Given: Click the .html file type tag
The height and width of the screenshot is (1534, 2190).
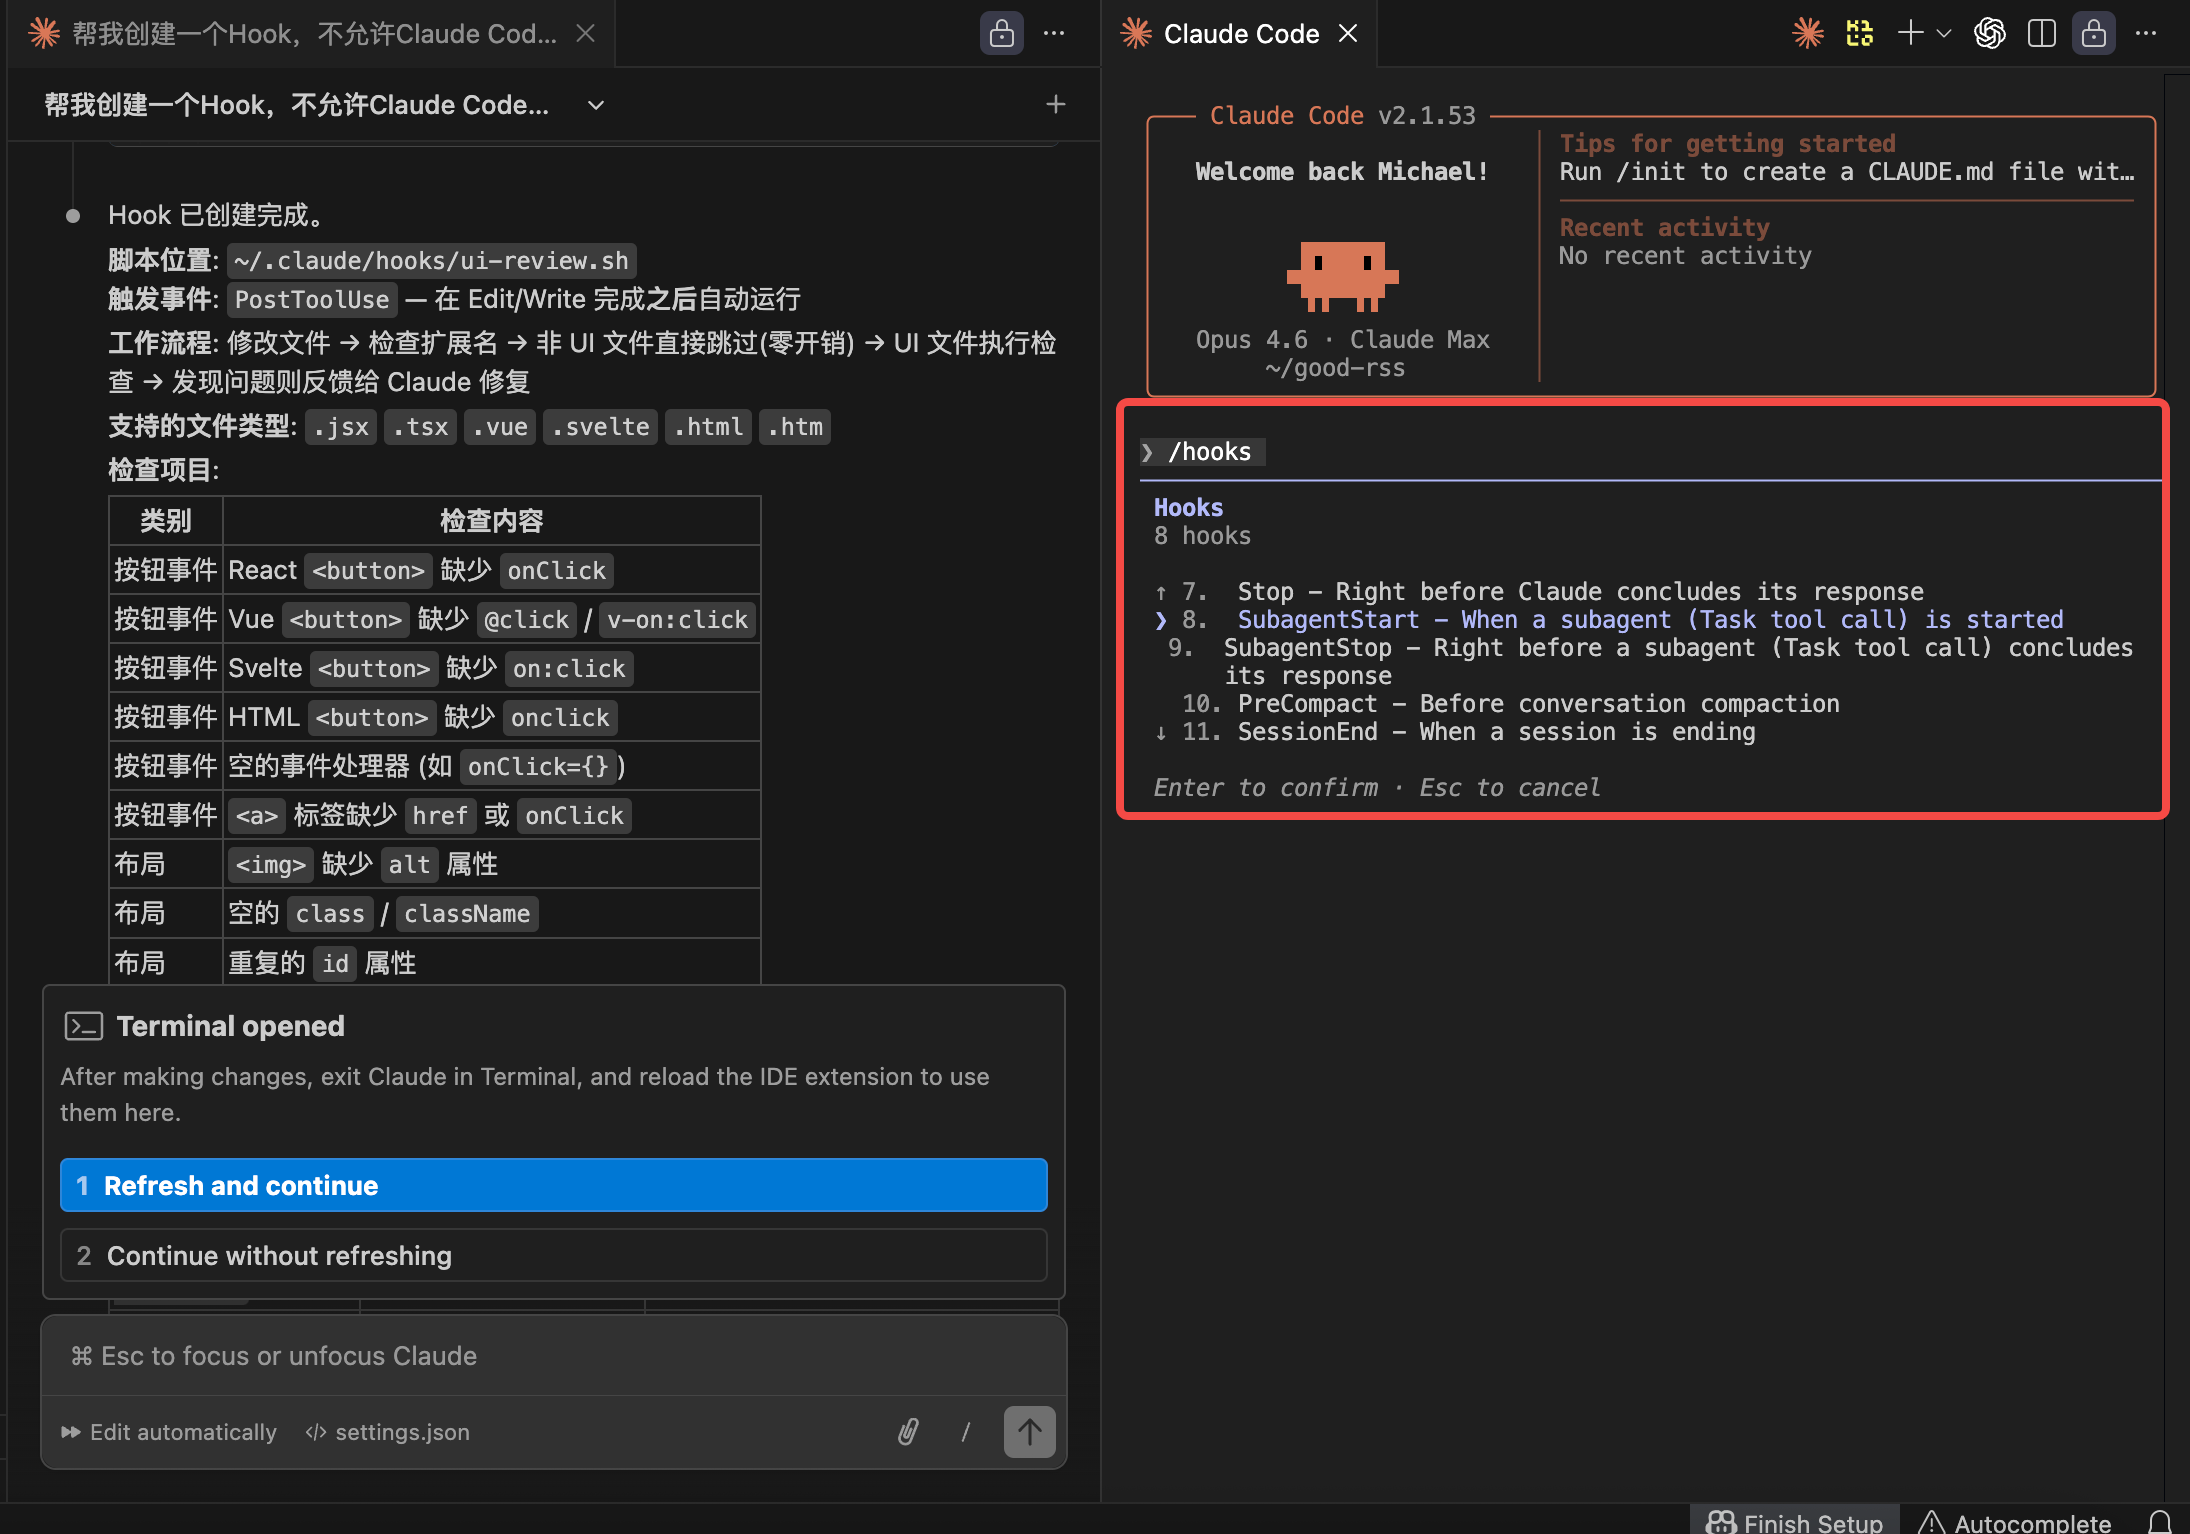Looking at the screenshot, I should click(708, 427).
